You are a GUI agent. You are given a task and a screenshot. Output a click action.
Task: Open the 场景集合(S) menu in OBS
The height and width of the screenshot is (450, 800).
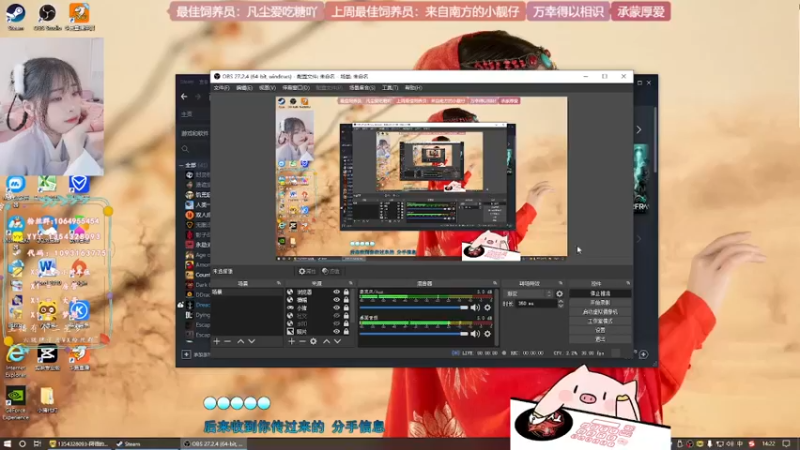(x=362, y=88)
